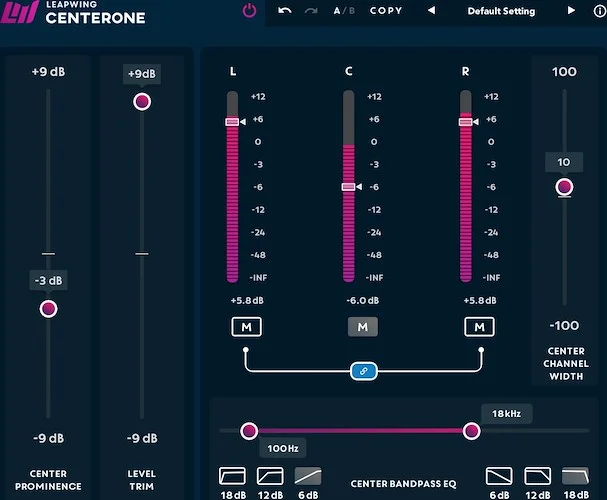Mute the right channel

click(480, 327)
